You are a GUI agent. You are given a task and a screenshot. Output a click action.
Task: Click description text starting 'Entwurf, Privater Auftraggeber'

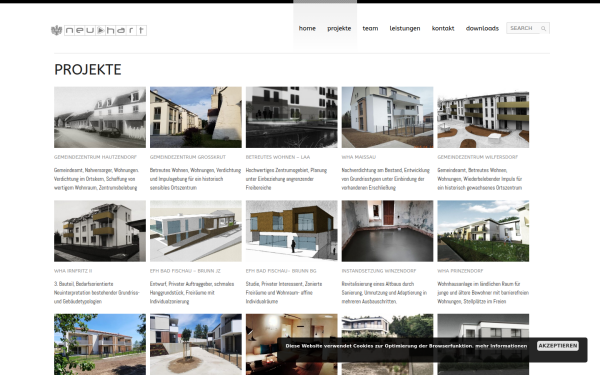click(x=192, y=293)
